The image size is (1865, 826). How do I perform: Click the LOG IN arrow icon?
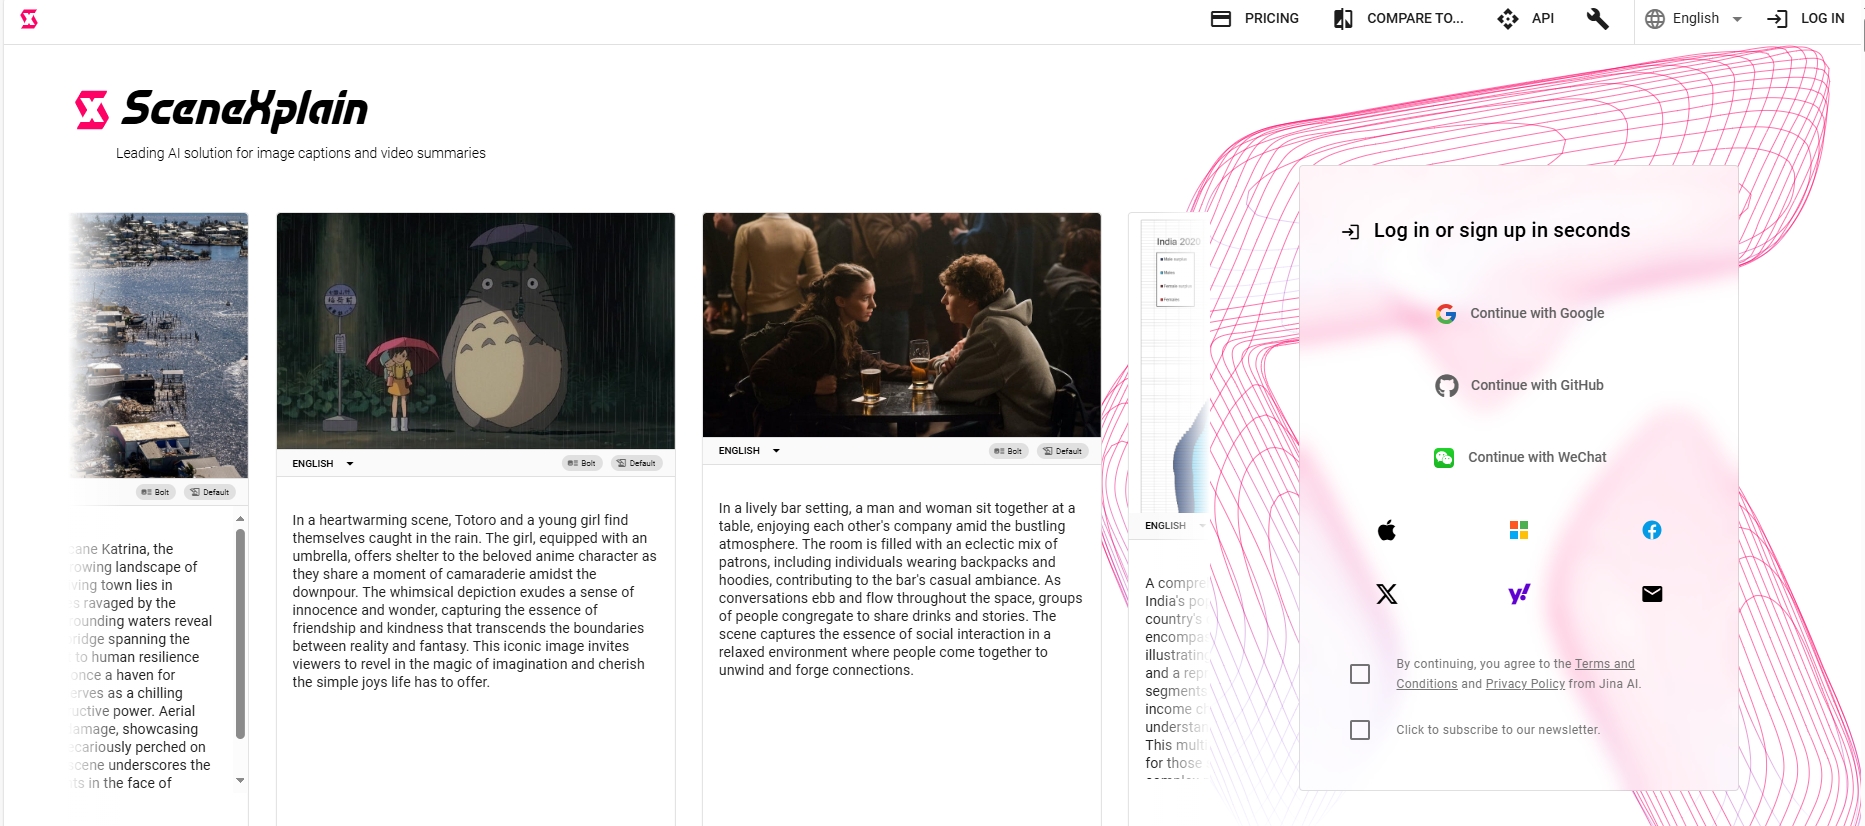tap(1777, 18)
